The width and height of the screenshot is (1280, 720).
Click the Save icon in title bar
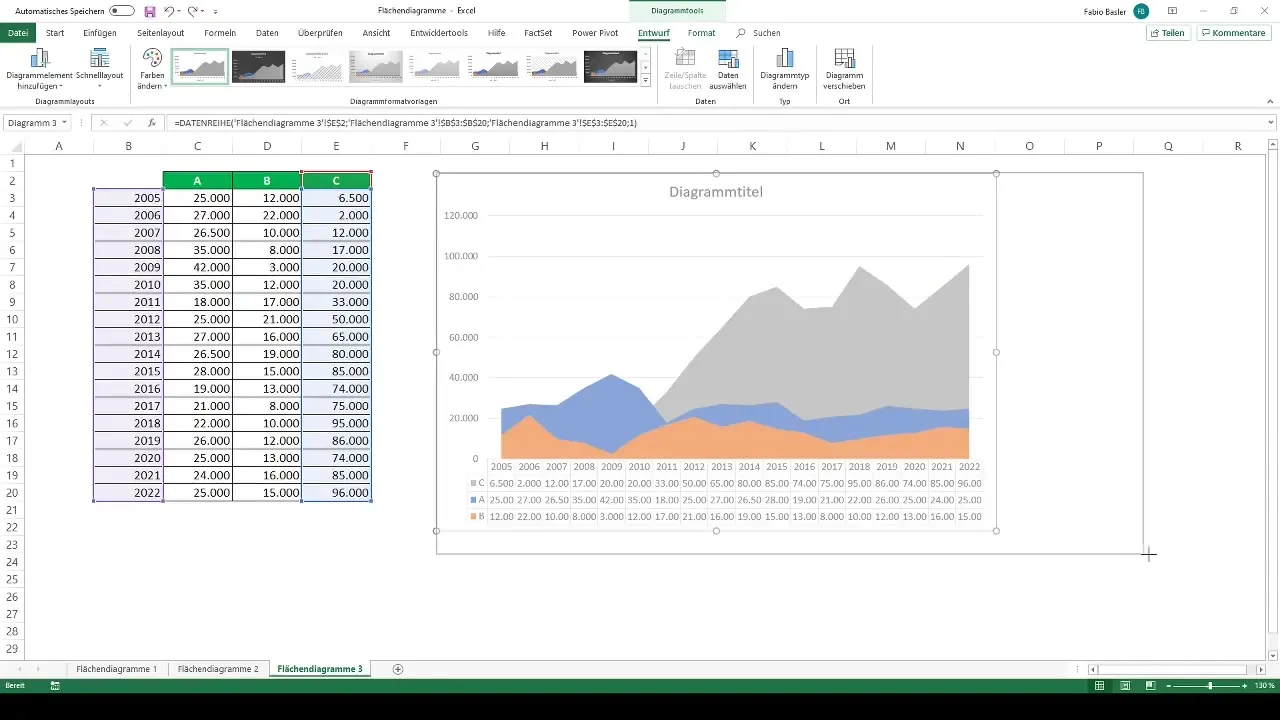(x=150, y=11)
